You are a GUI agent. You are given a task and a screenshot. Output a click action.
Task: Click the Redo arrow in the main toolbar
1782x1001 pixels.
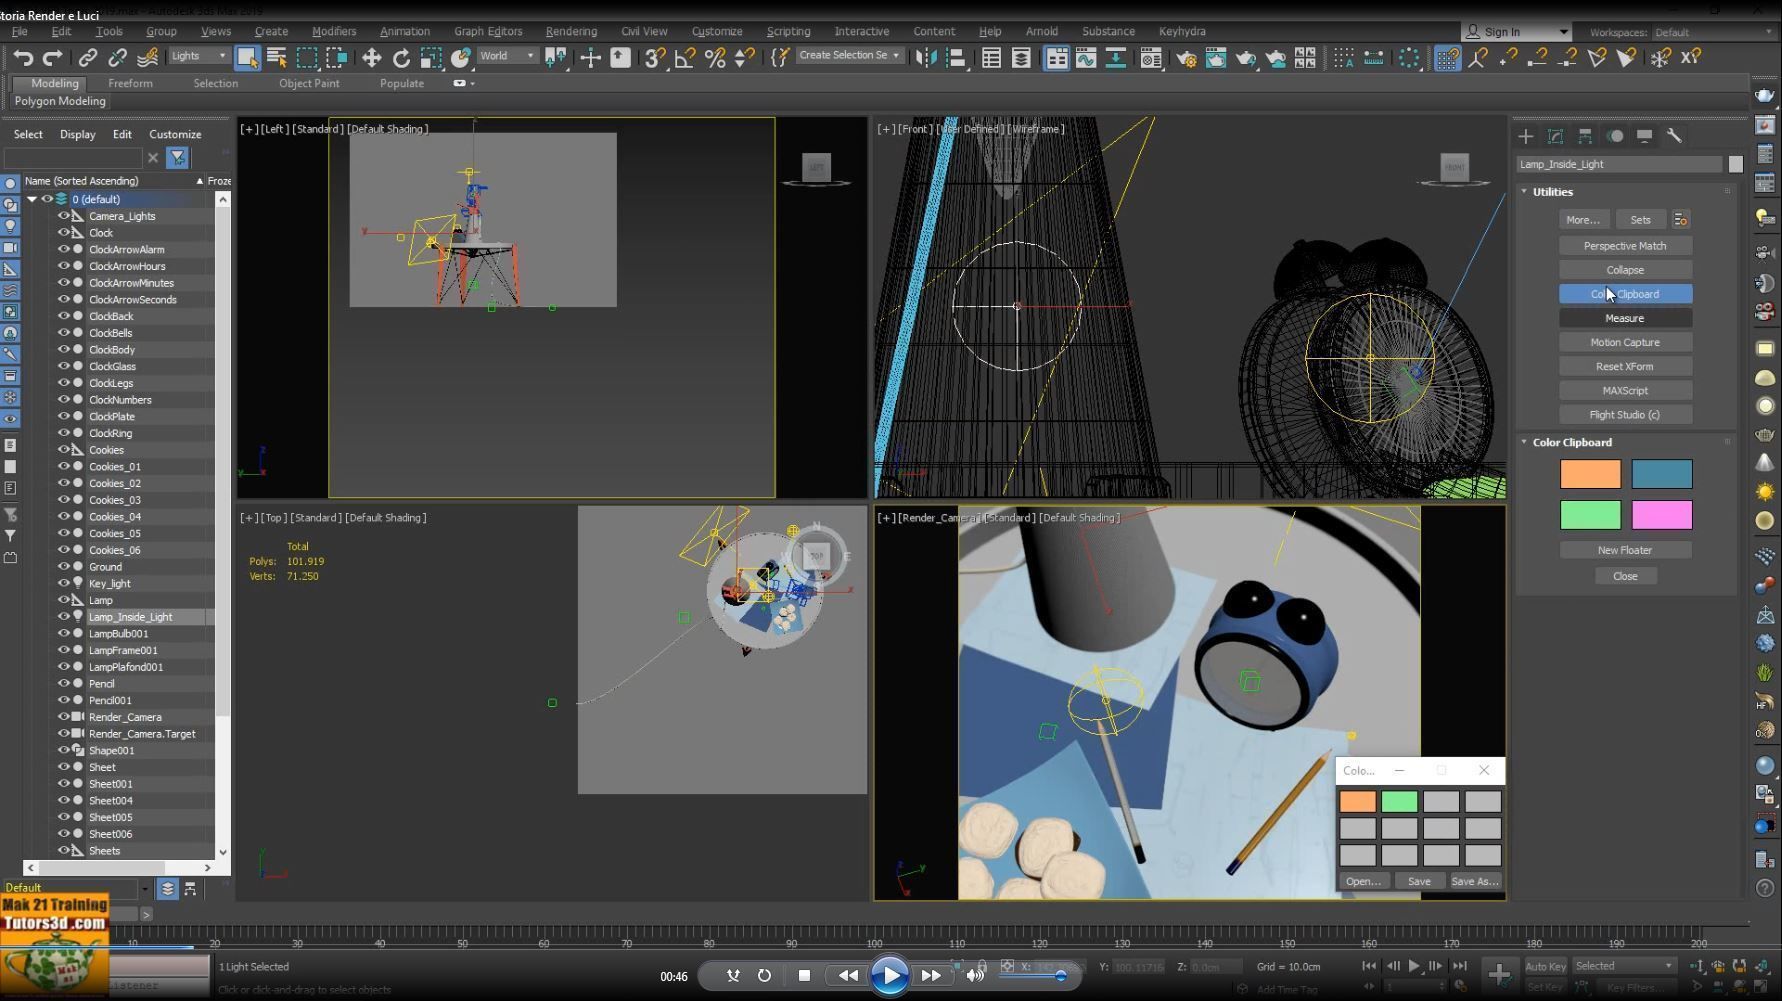coord(53,58)
